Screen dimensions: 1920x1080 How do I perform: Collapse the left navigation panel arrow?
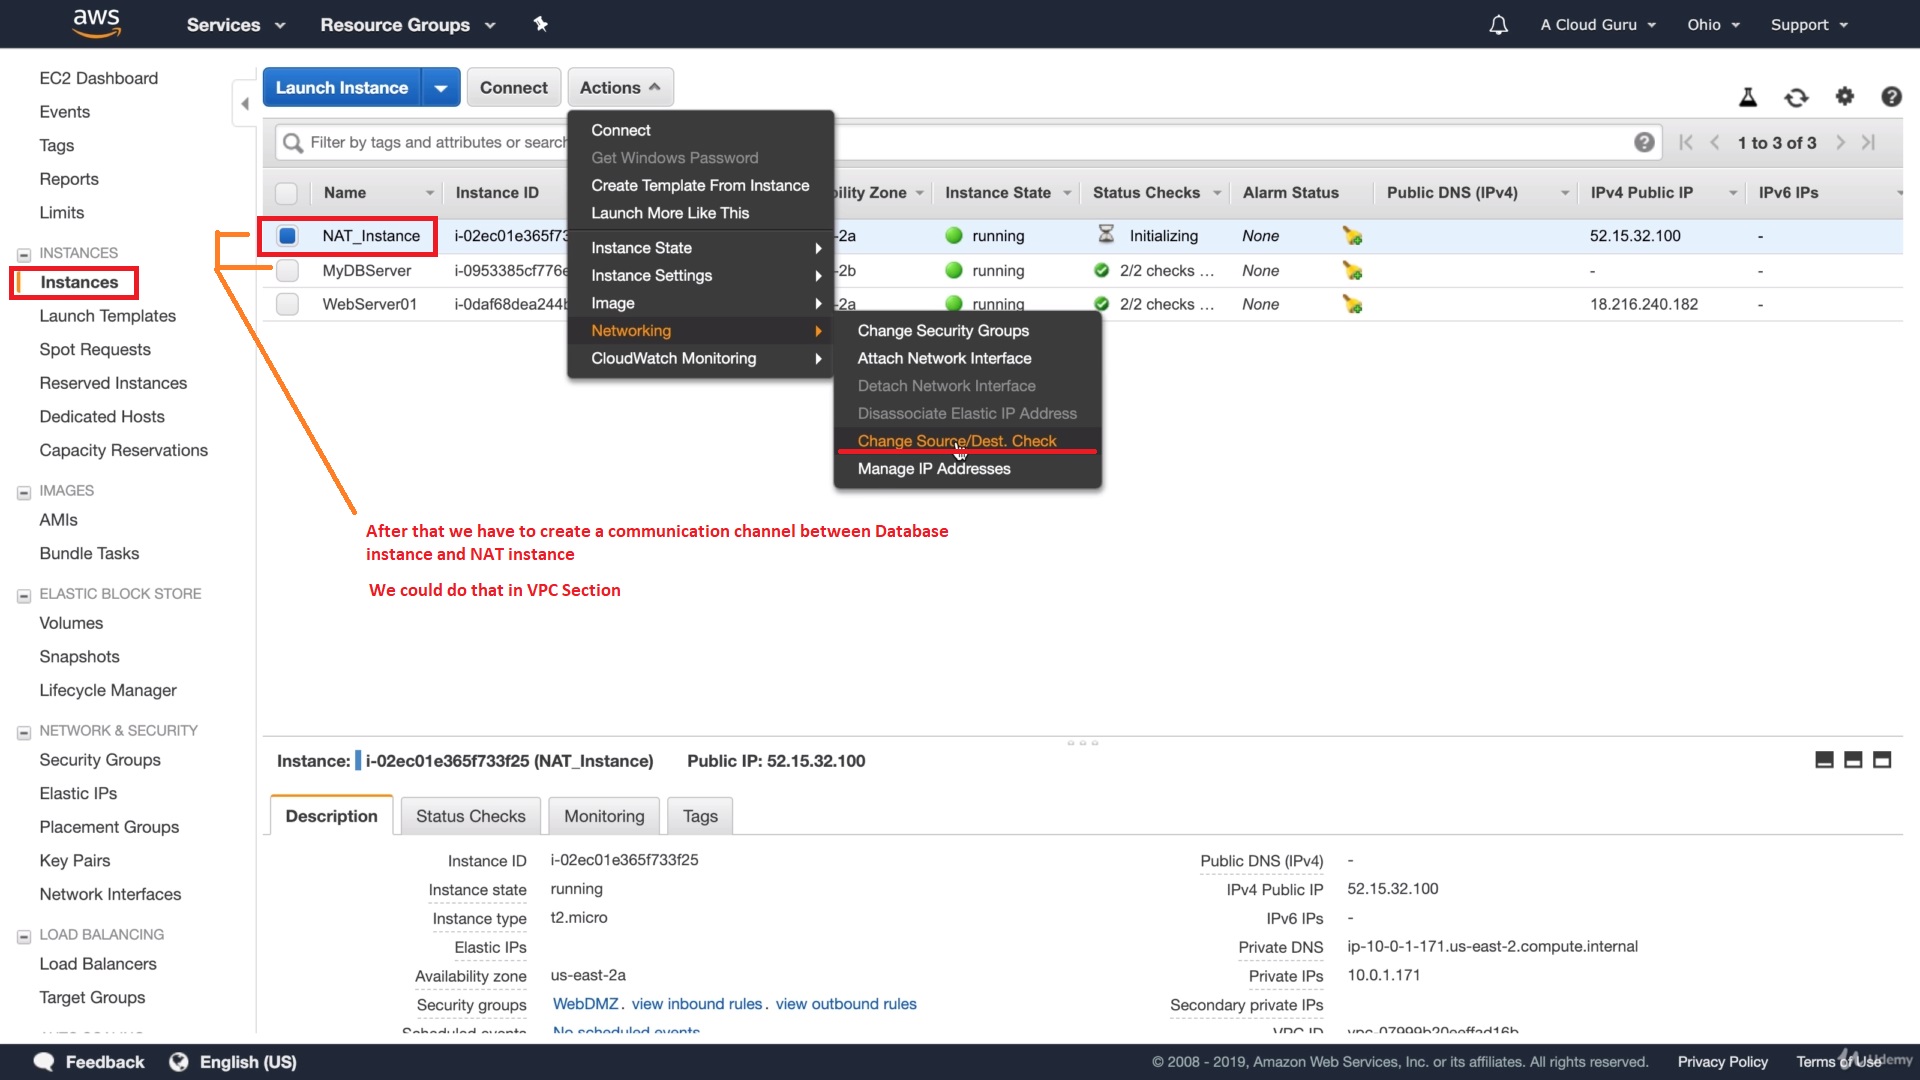244,104
